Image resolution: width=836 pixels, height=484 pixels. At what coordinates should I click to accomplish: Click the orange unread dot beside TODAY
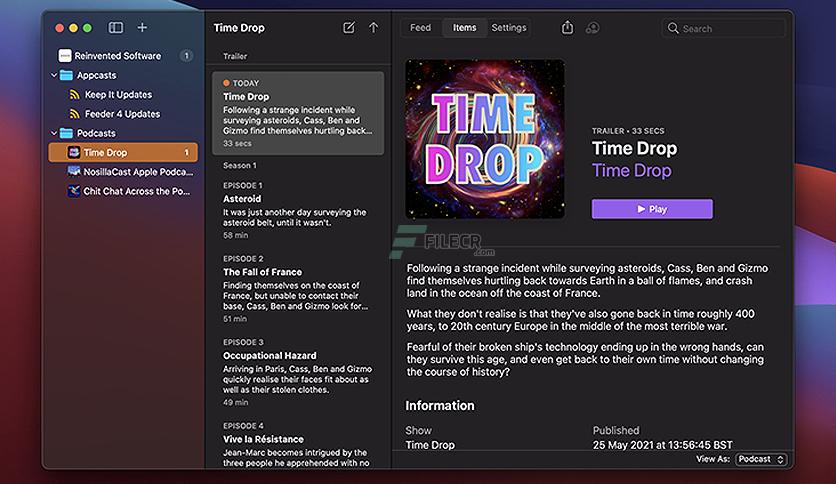coord(226,83)
